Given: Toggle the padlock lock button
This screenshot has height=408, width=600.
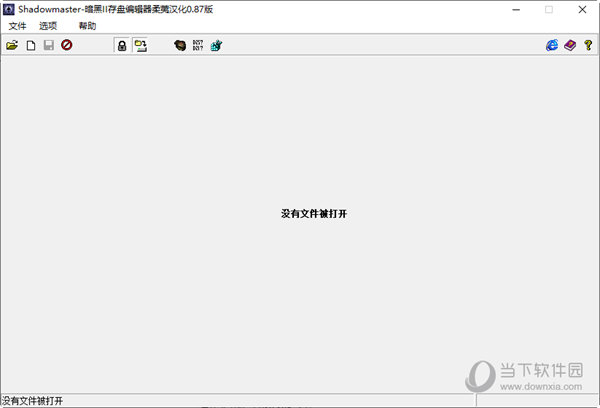Looking at the screenshot, I should click(122, 46).
